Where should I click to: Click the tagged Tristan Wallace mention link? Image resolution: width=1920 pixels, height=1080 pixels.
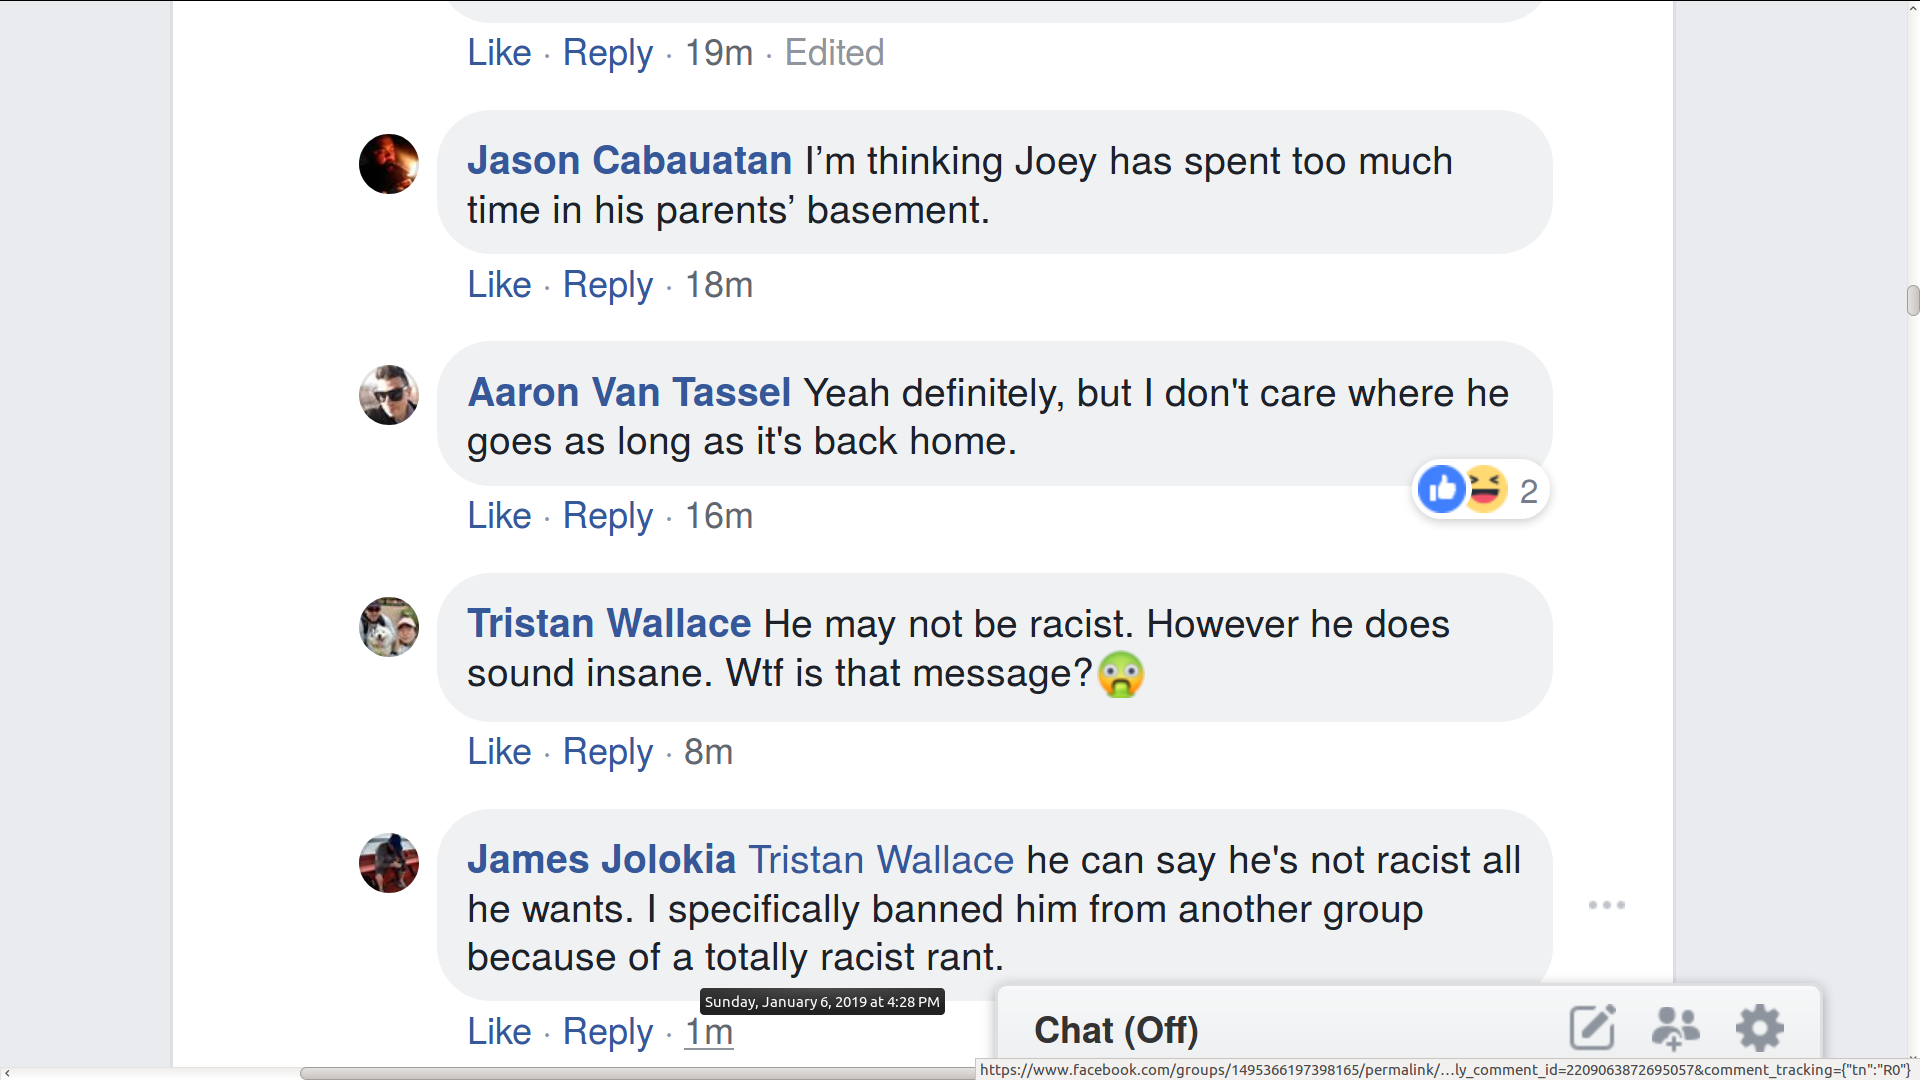(881, 860)
